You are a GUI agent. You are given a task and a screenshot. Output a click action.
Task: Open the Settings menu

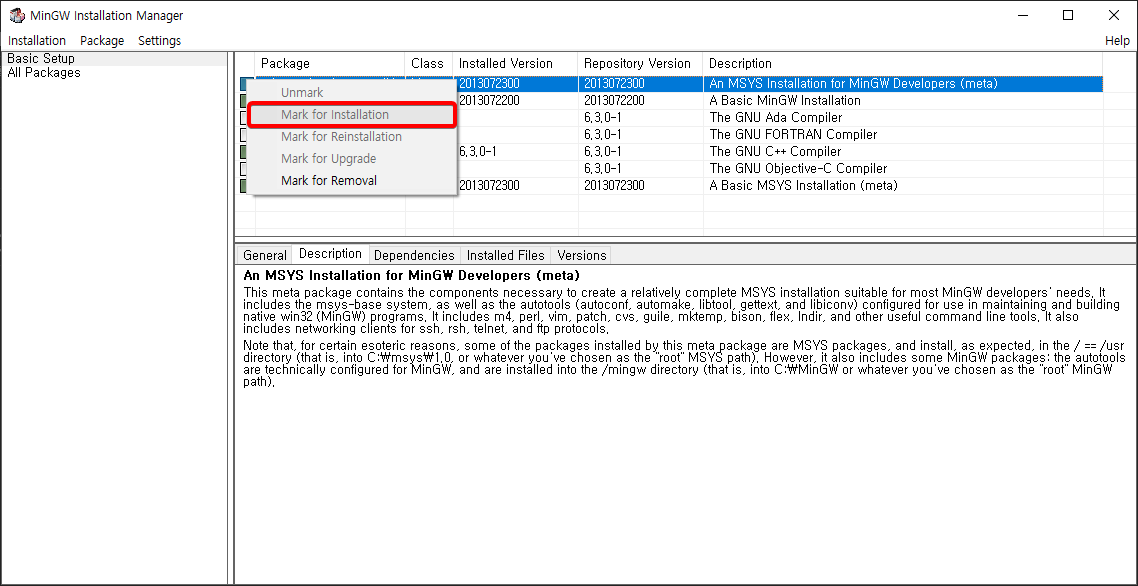160,41
